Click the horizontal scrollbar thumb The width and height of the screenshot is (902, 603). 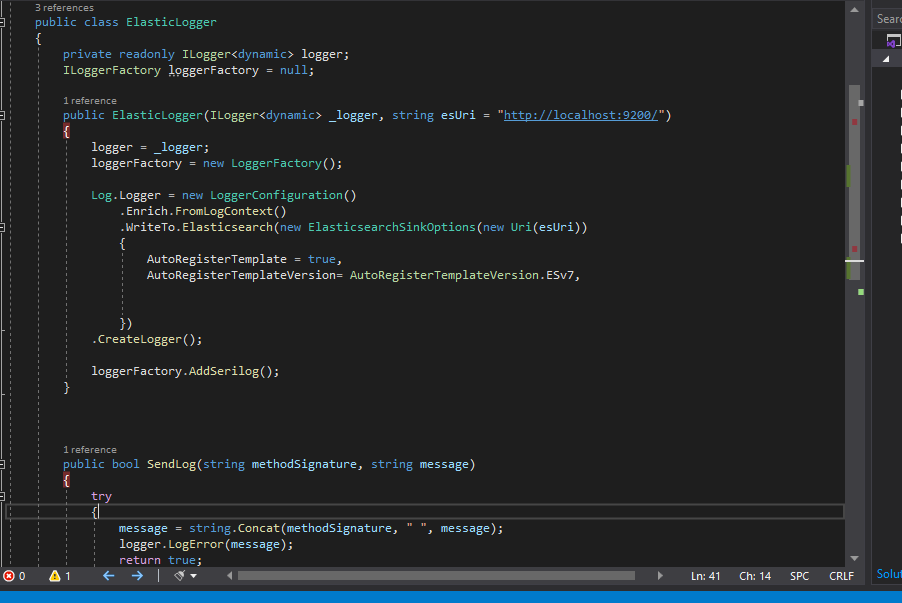pos(436,576)
